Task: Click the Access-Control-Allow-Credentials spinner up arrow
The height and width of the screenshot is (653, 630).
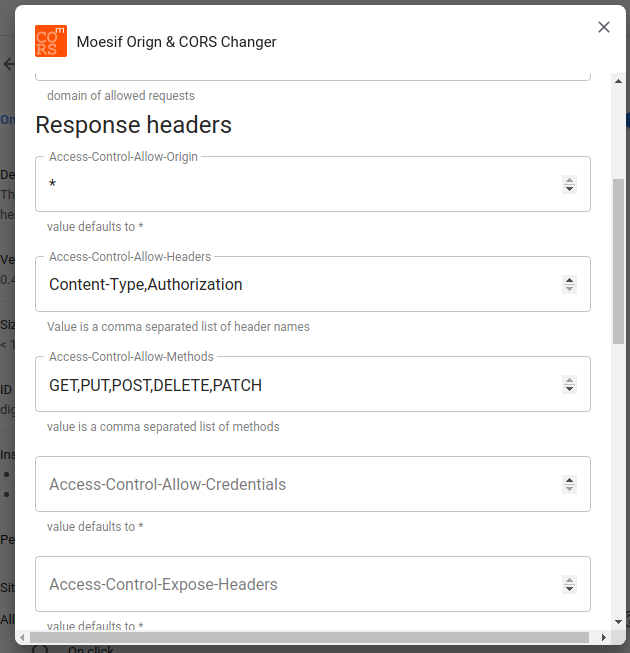Action: coord(569,480)
